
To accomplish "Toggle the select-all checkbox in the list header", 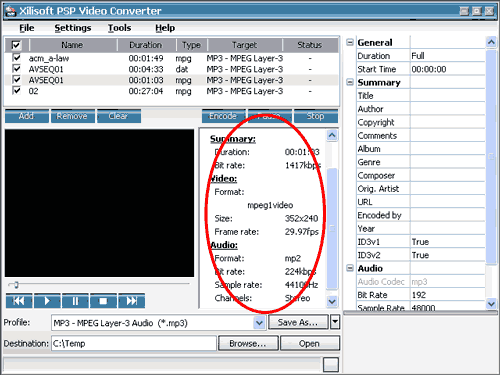I will 16,45.
